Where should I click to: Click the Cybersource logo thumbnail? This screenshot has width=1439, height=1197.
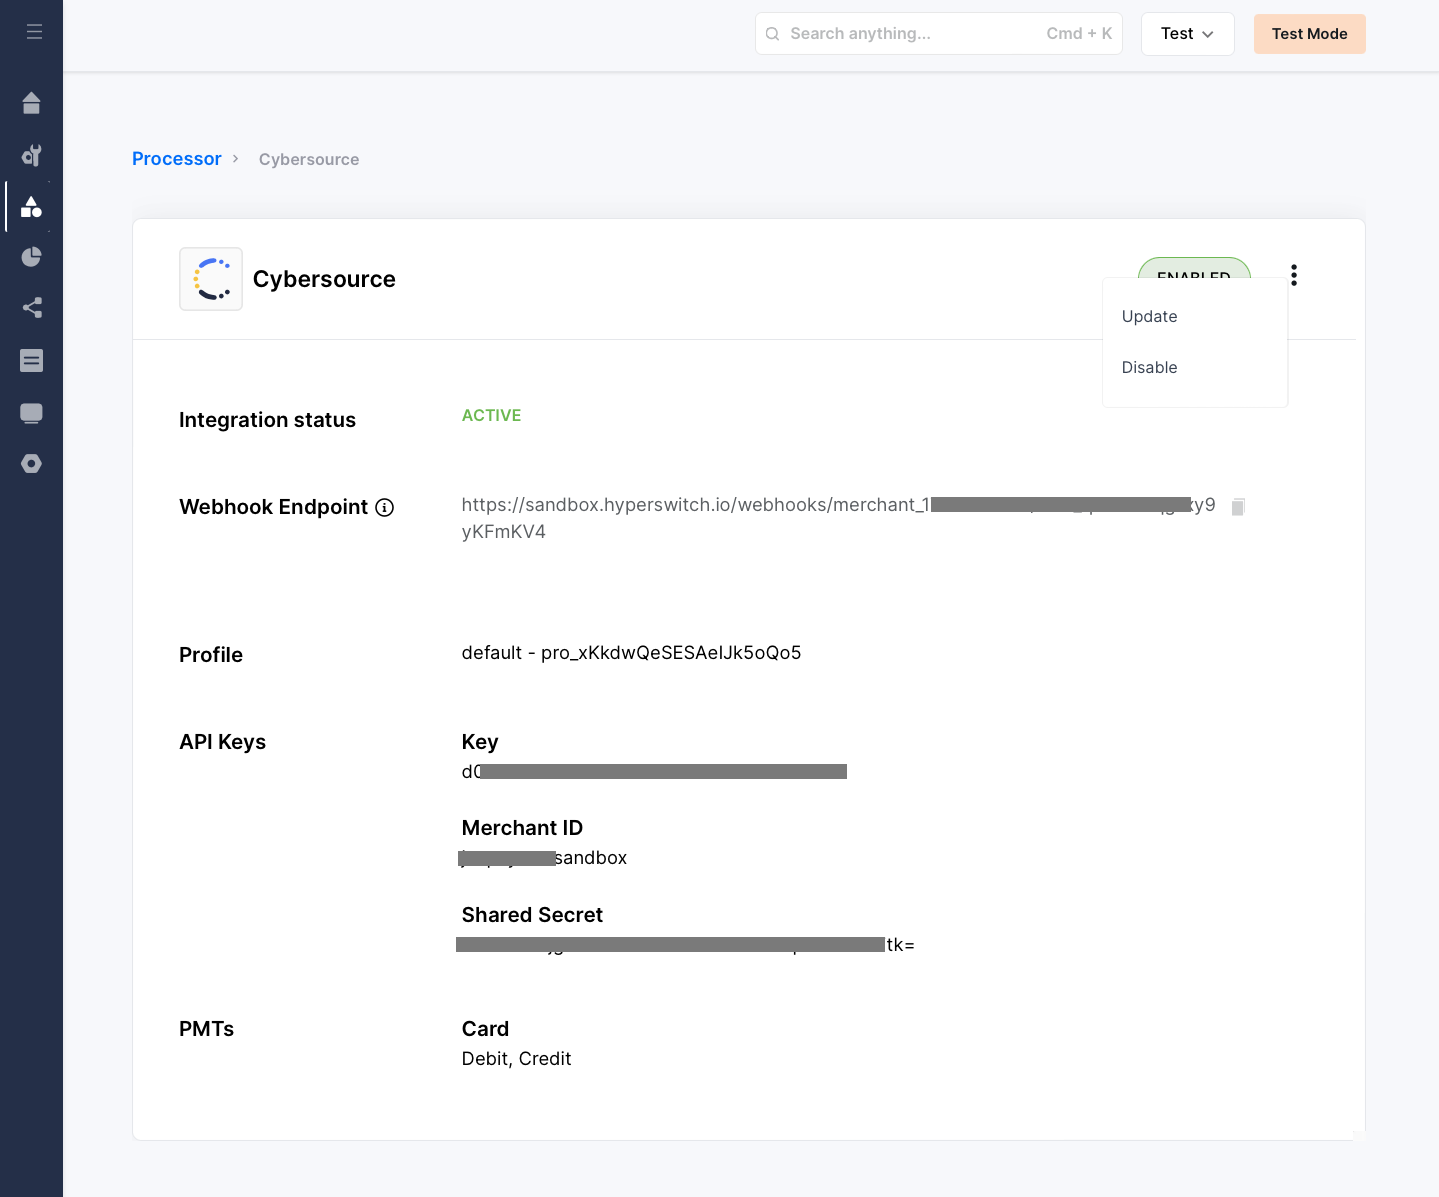coord(211,279)
